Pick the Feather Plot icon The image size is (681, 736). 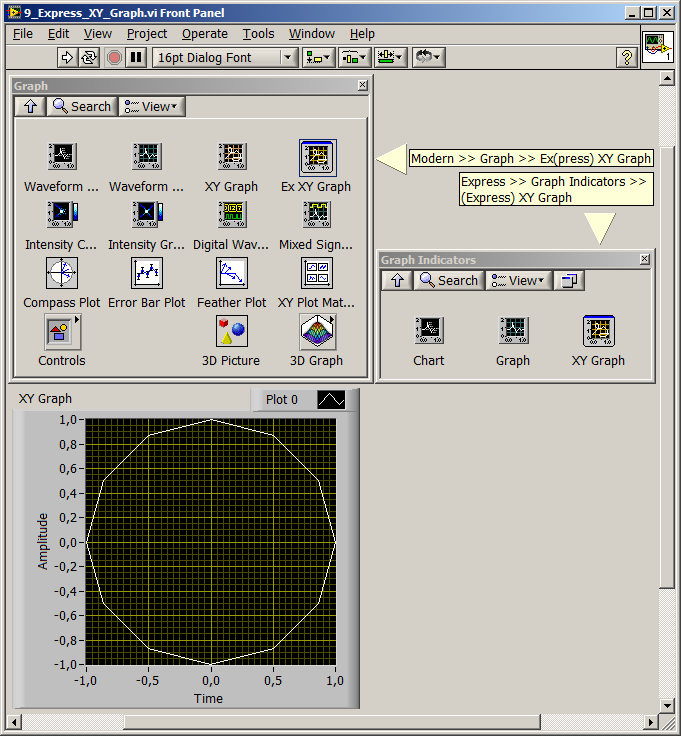click(232, 273)
